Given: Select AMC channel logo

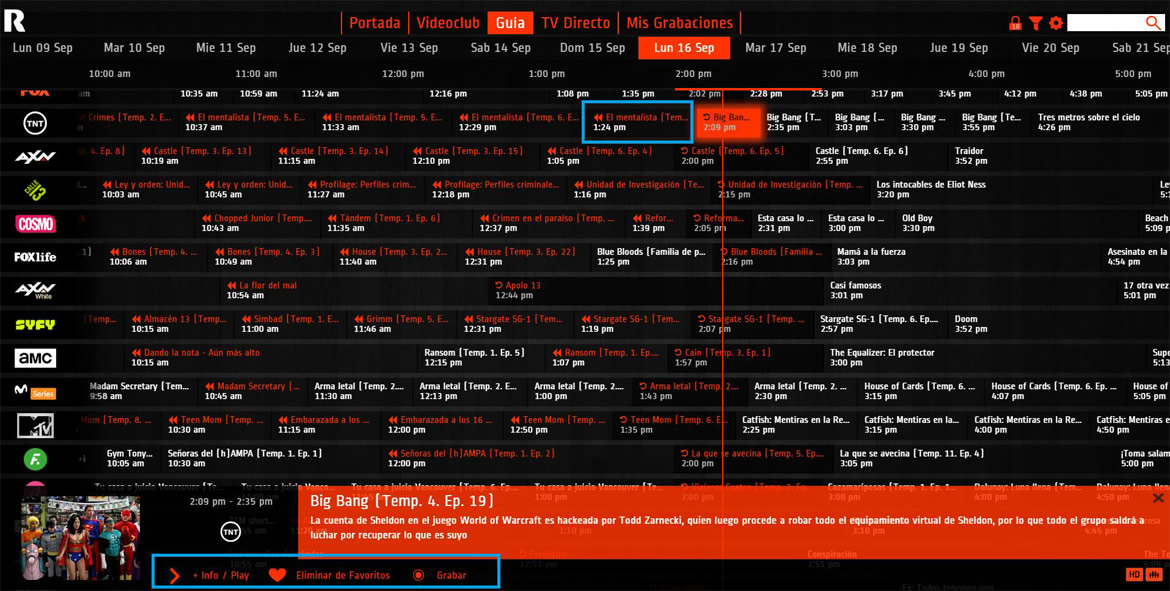Looking at the screenshot, I should 35,358.
